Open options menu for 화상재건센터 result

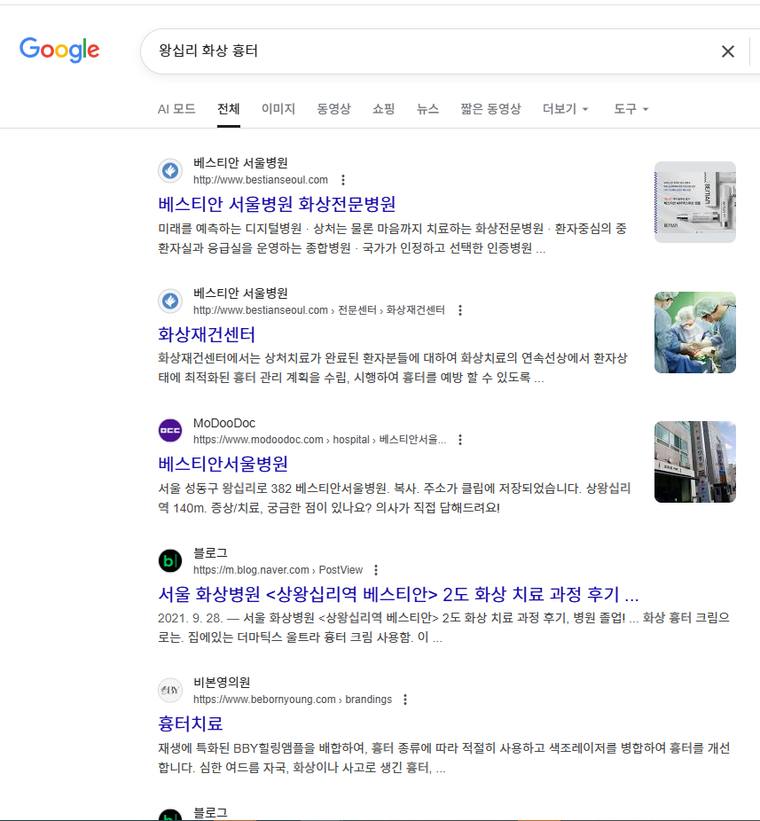460,310
